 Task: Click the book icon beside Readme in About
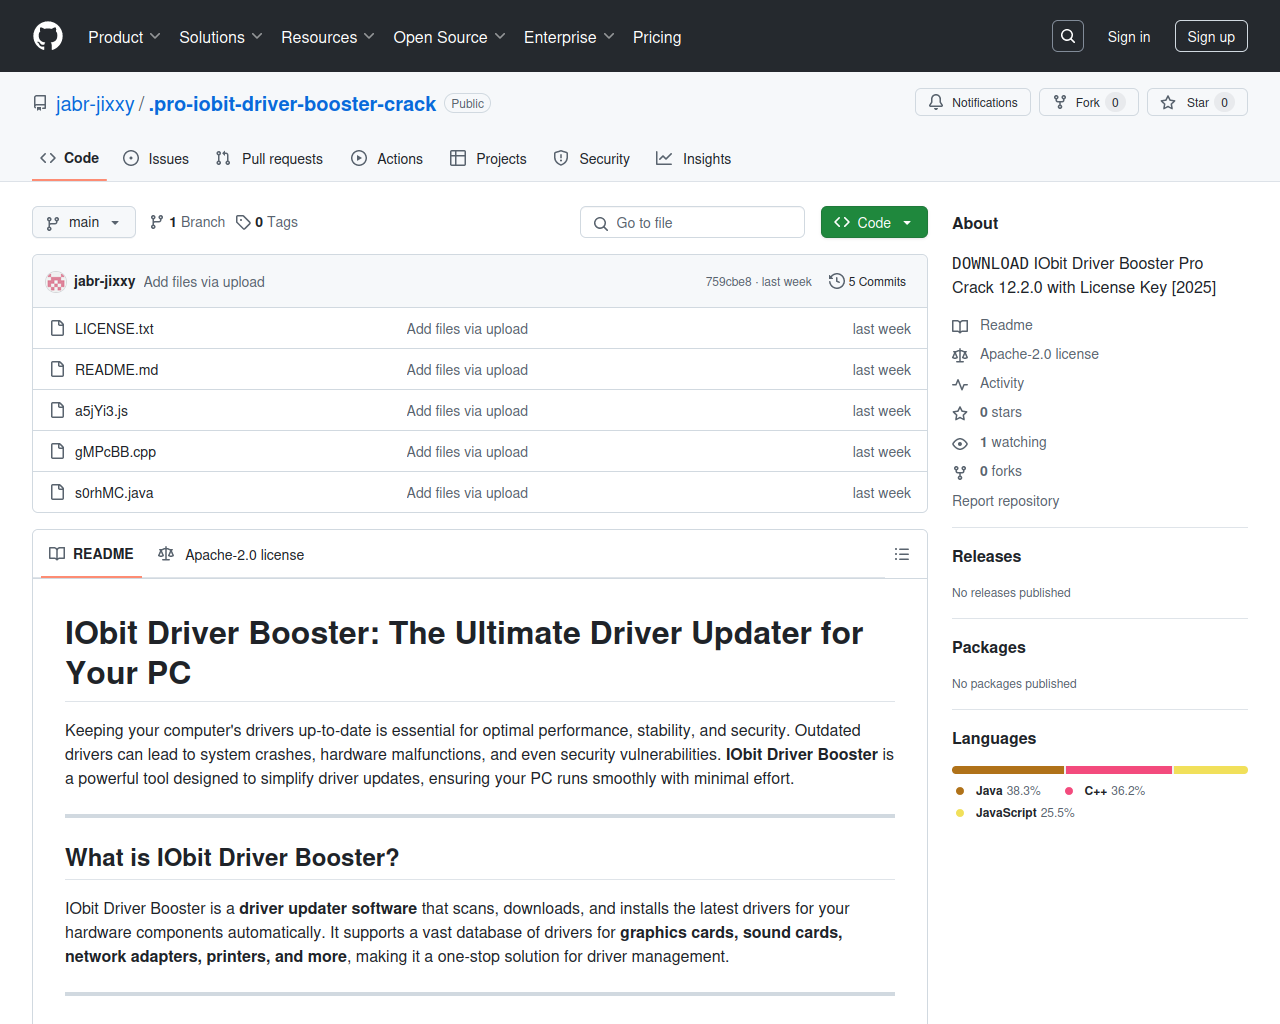pyautogui.click(x=960, y=326)
